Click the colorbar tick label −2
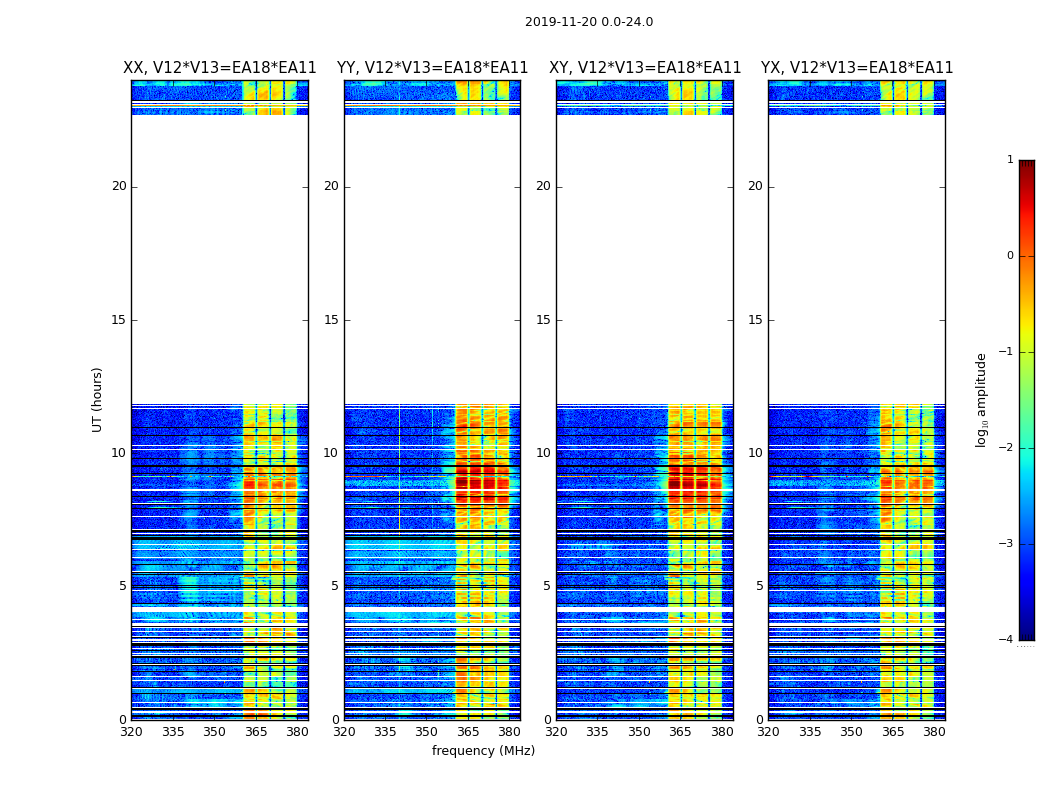This screenshot has width=1050, height=800. point(1006,447)
